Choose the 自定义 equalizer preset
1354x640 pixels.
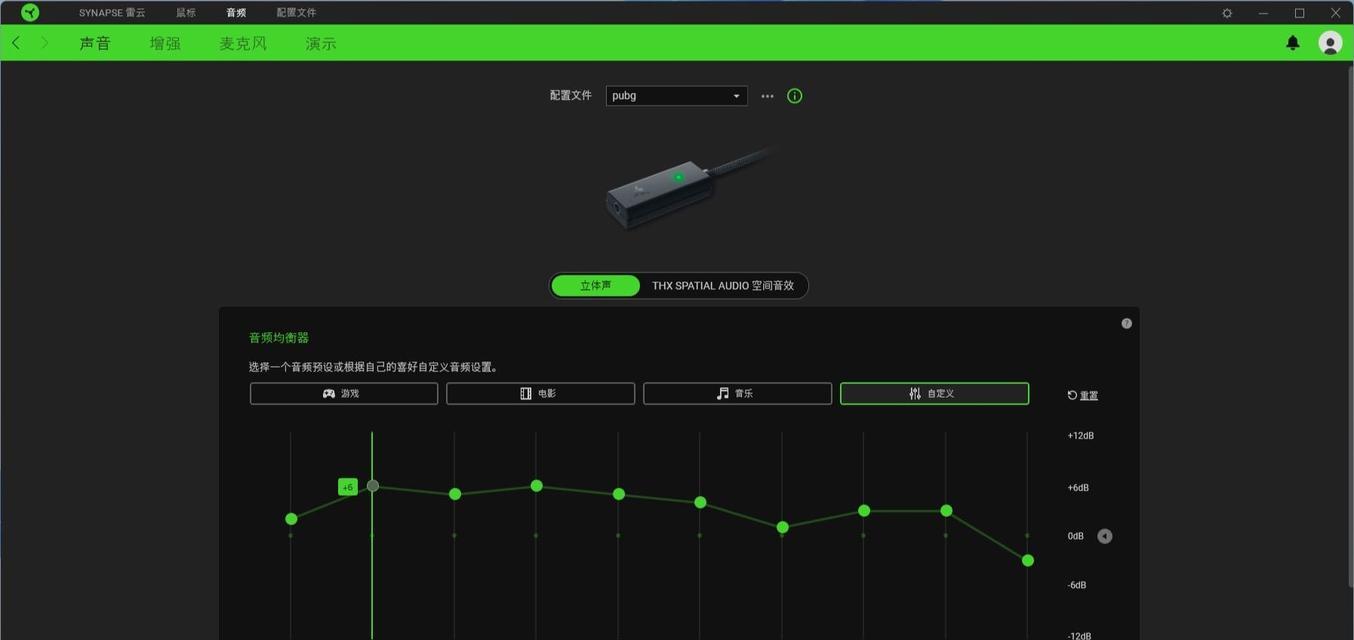pyautogui.click(x=934, y=394)
